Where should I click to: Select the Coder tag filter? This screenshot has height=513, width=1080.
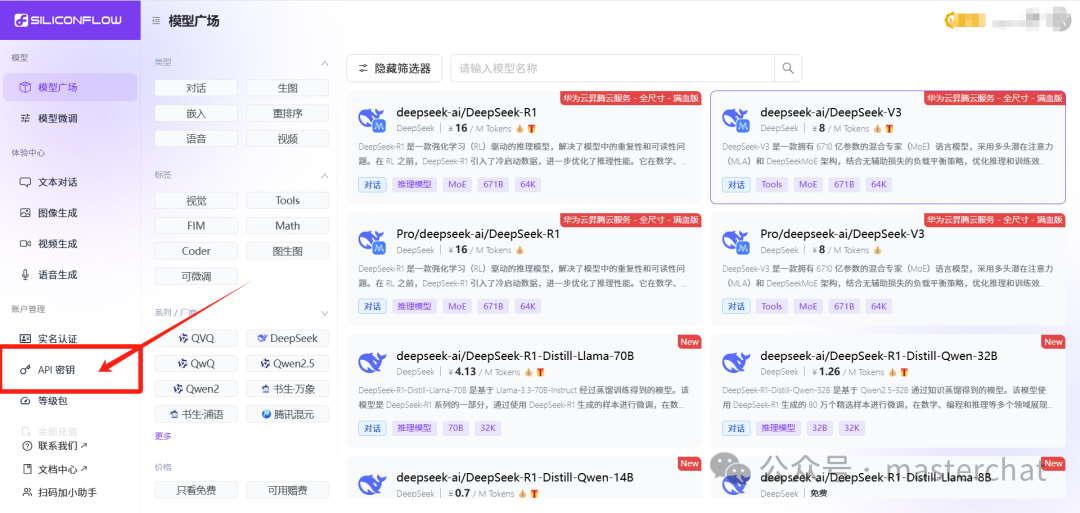196,251
